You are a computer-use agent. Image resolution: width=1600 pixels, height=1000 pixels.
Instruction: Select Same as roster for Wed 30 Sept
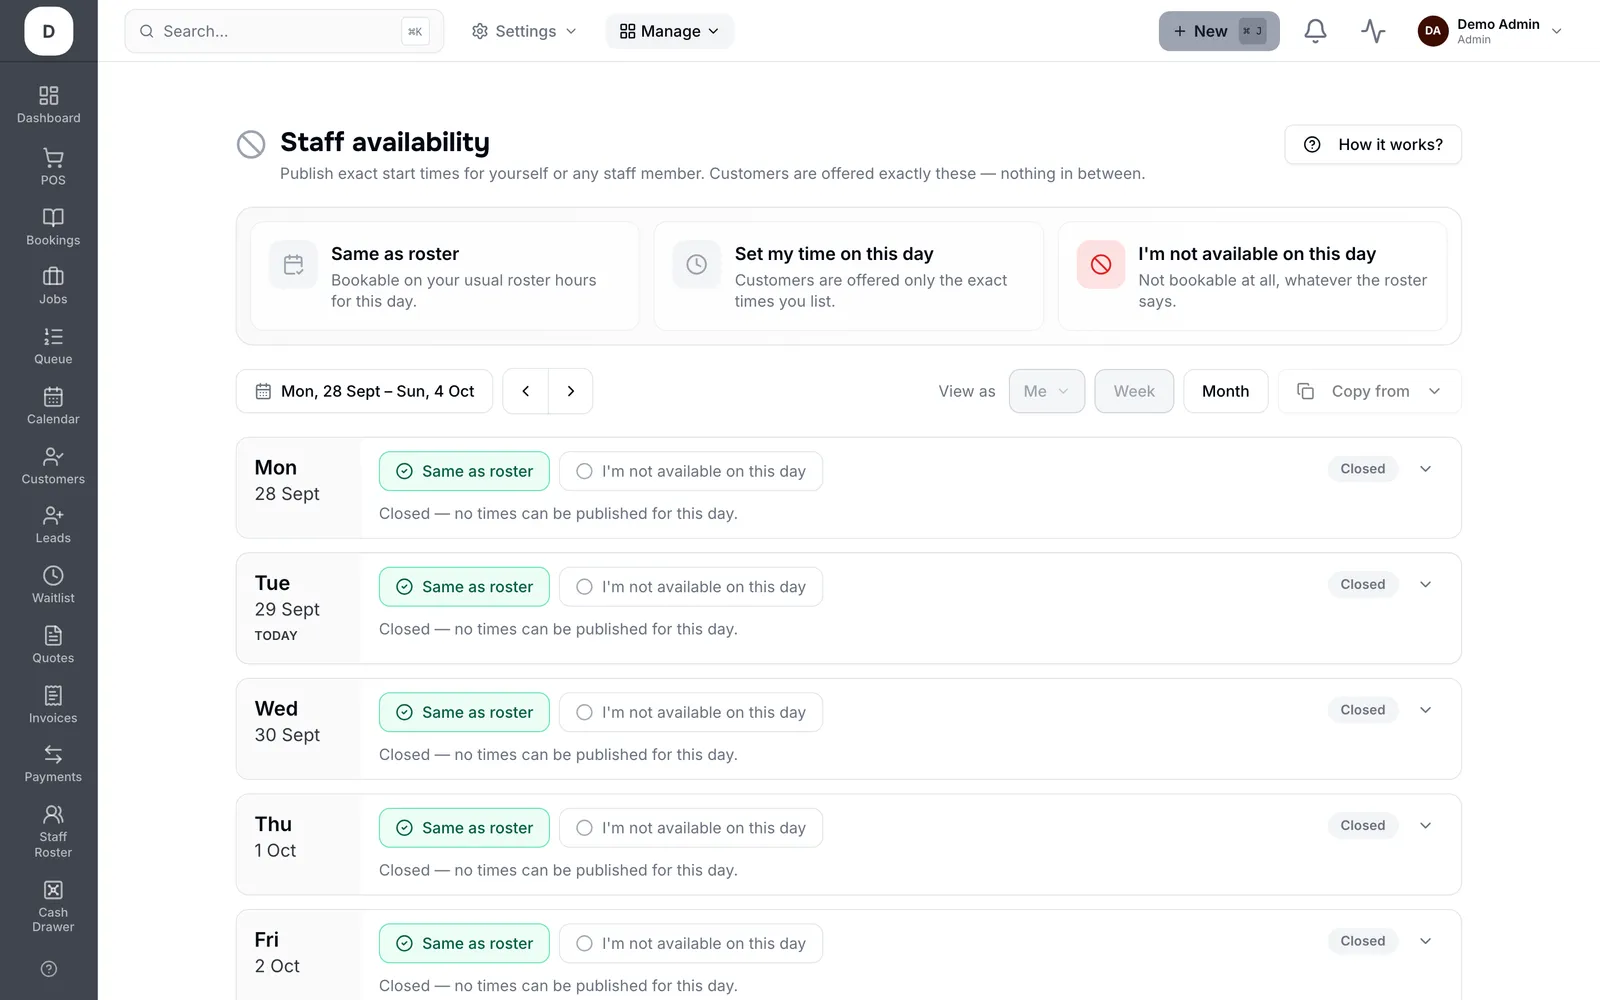tap(464, 712)
